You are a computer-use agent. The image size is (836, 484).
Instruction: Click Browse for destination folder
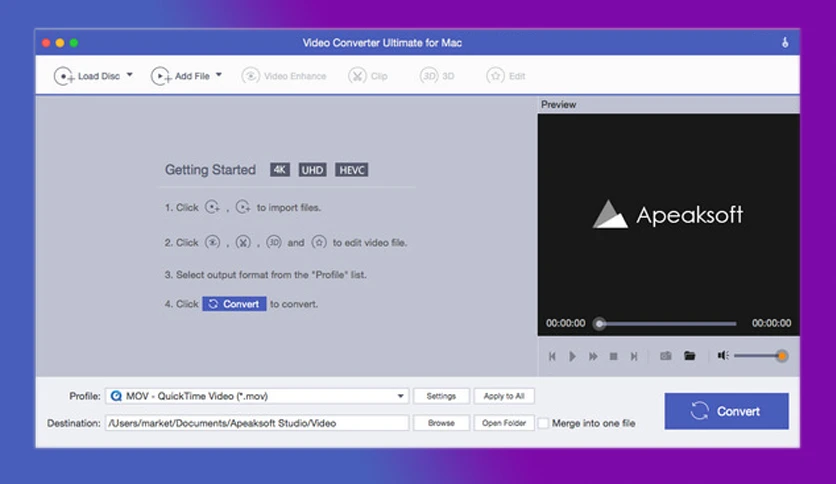(x=441, y=423)
